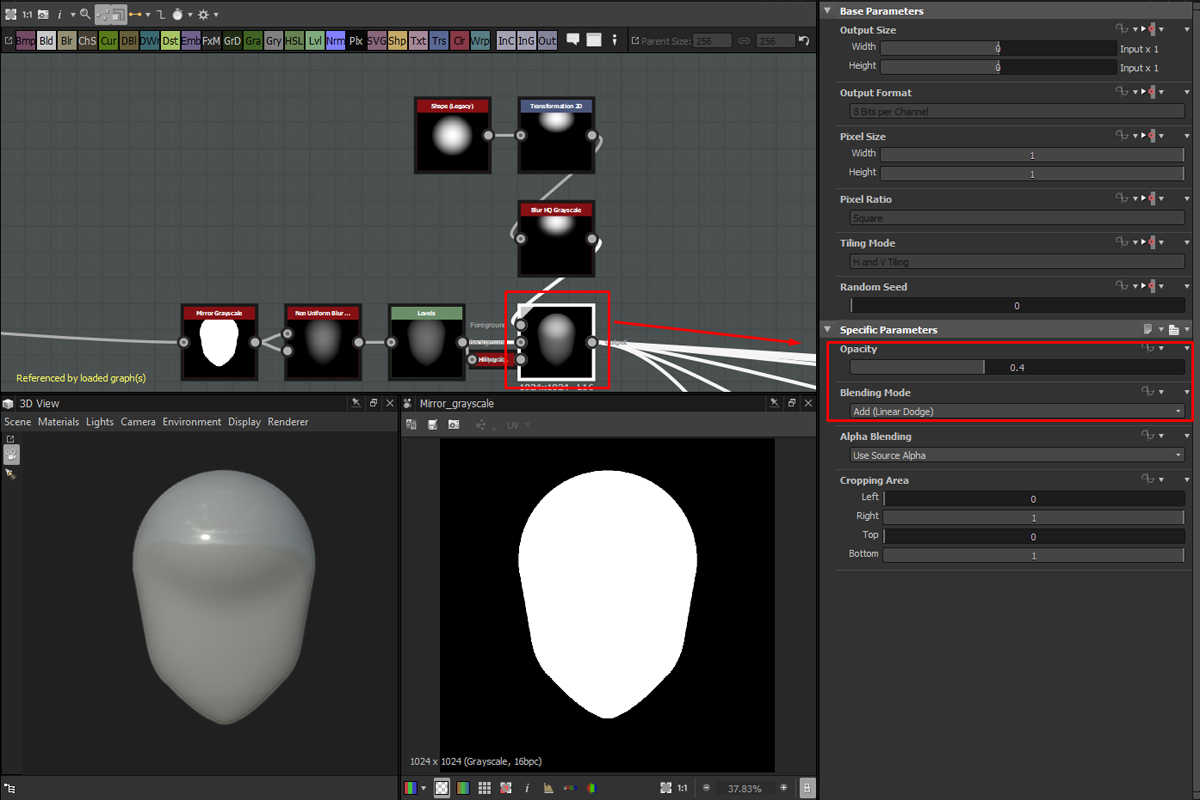
Task: Open the Pixel Ratio Square dropdown
Action: click(x=1016, y=217)
